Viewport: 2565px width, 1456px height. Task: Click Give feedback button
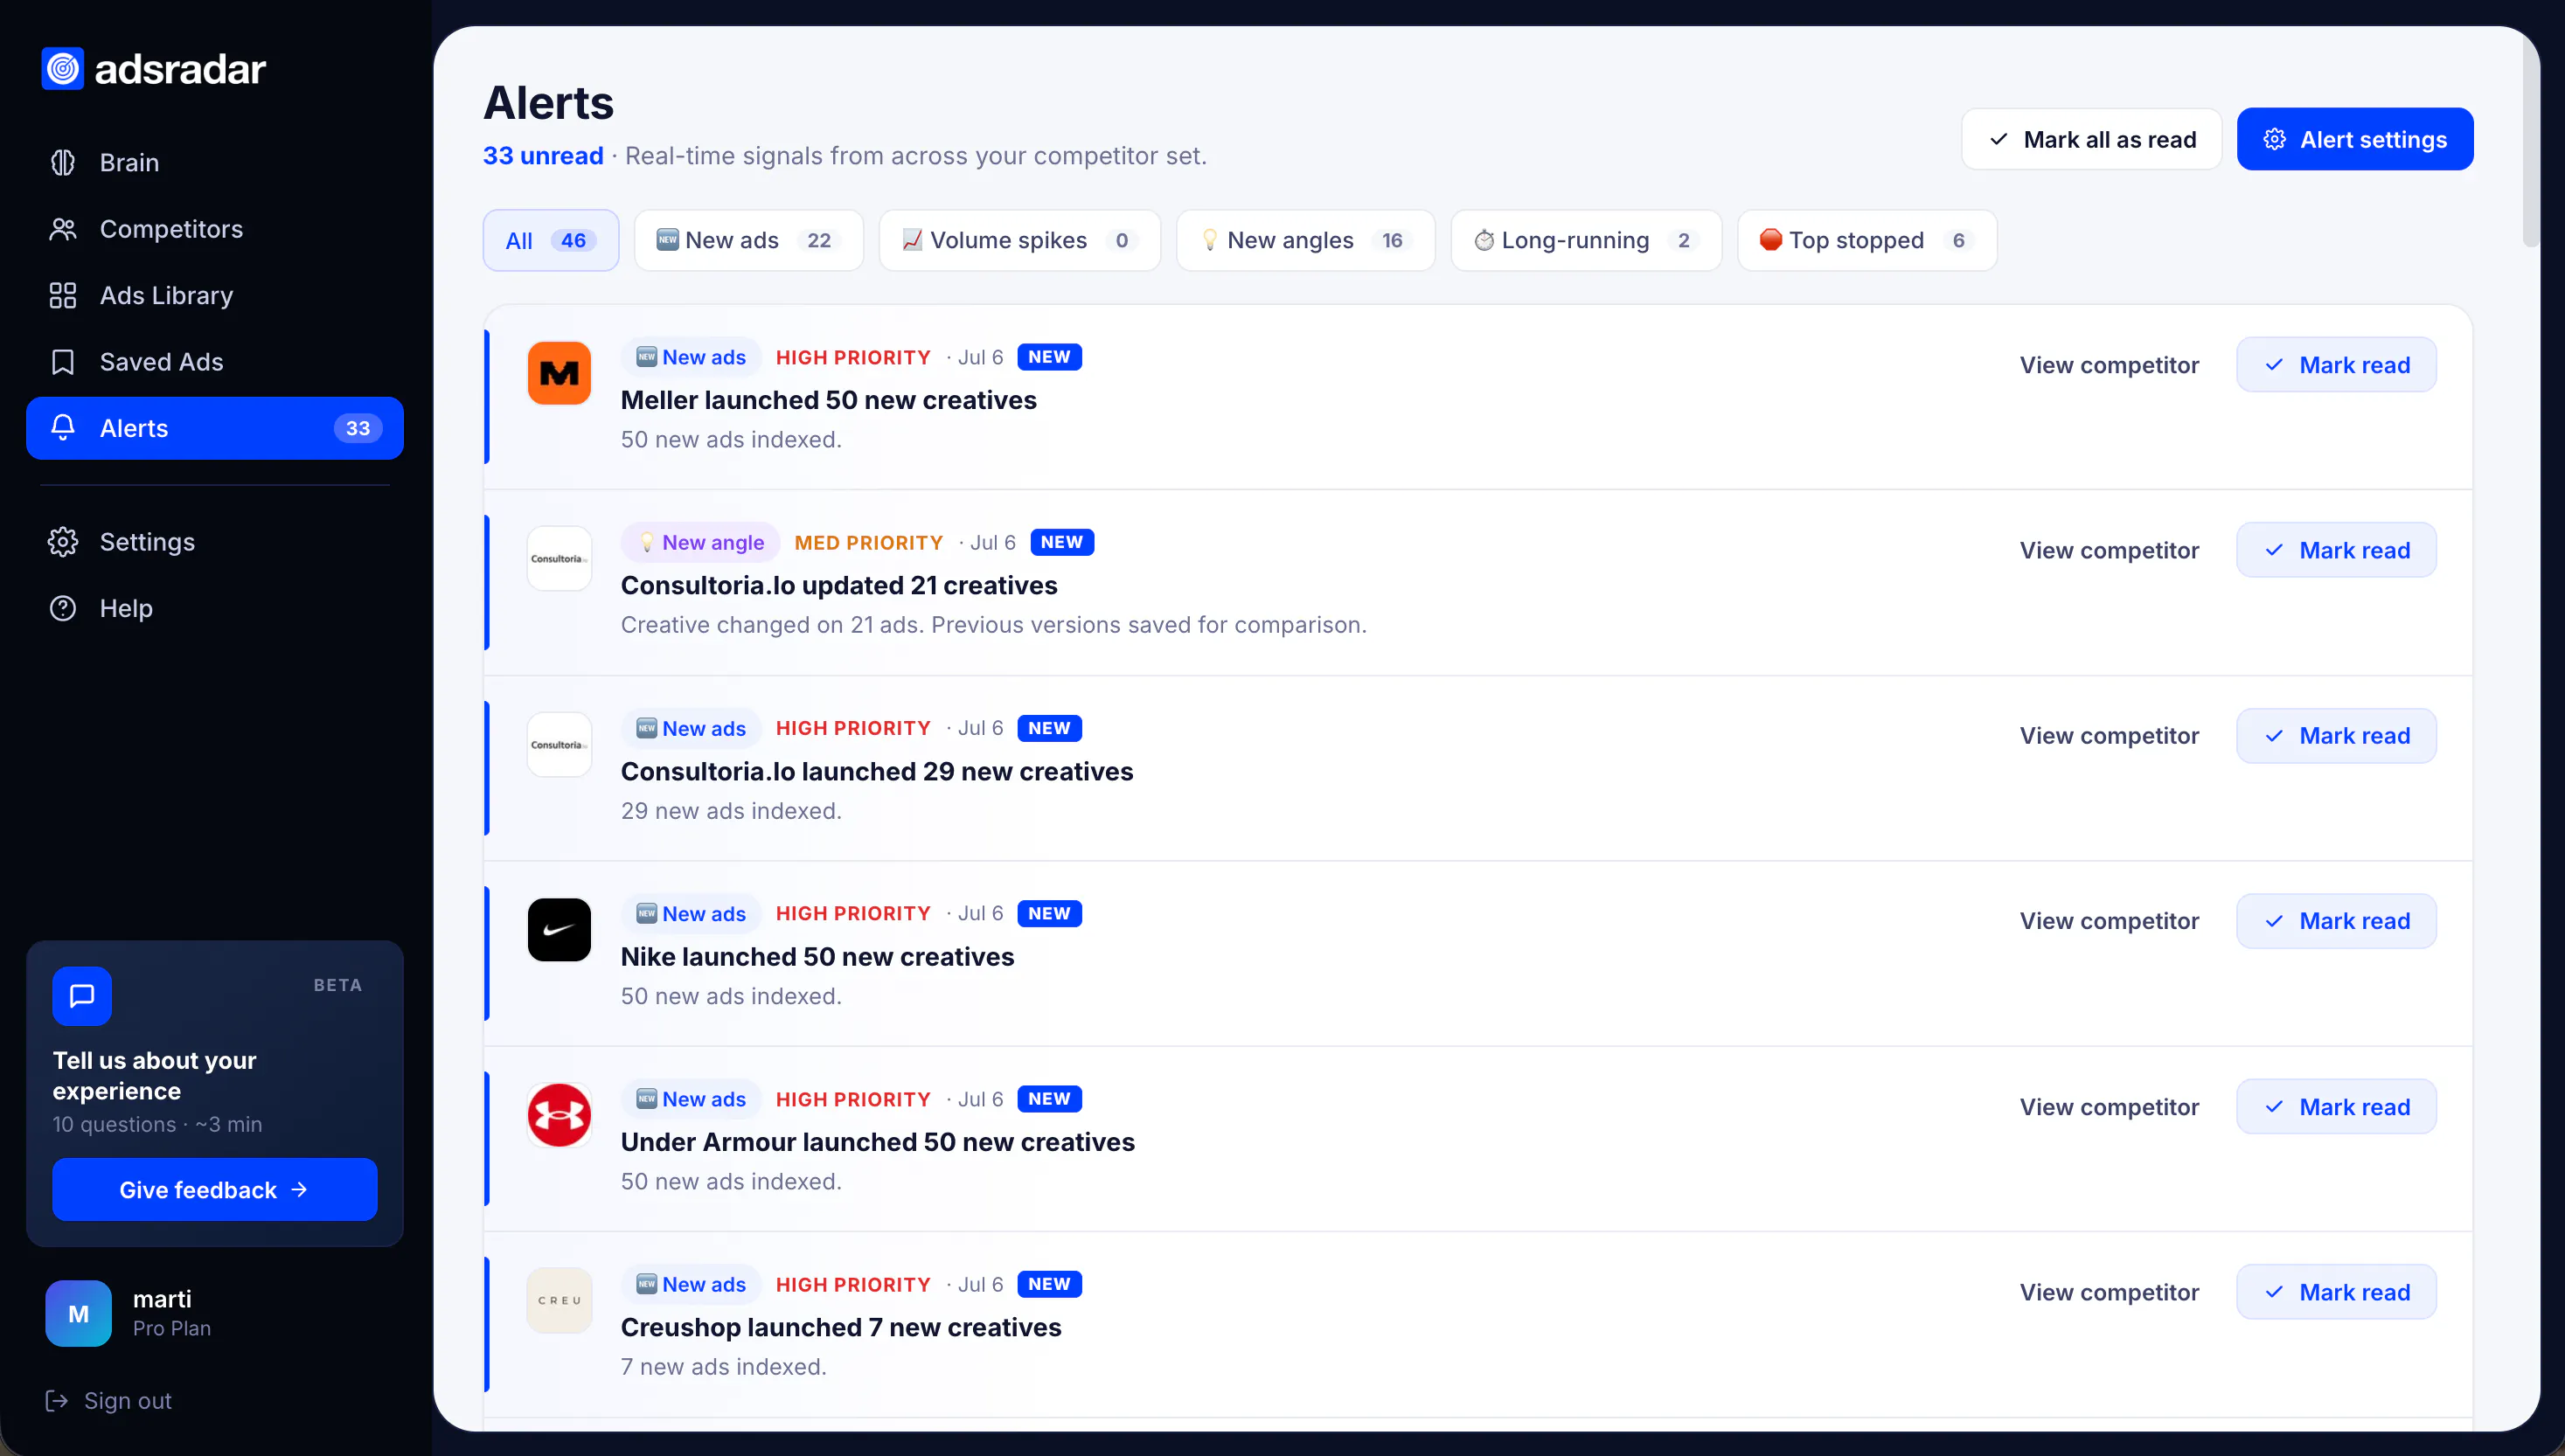pyautogui.click(x=215, y=1190)
